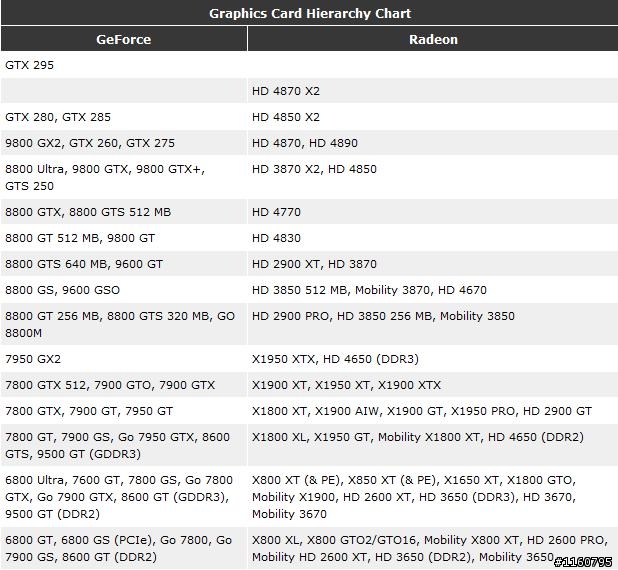Select the GeForce column header
The image size is (618, 570).
124,39
